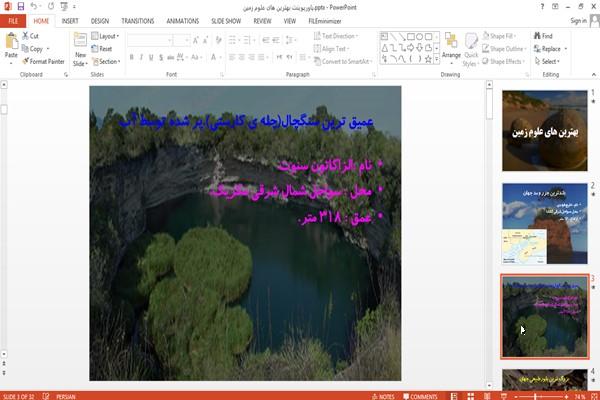Switch to Reading View
The height and width of the screenshot is (400, 600).
pos(487,396)
